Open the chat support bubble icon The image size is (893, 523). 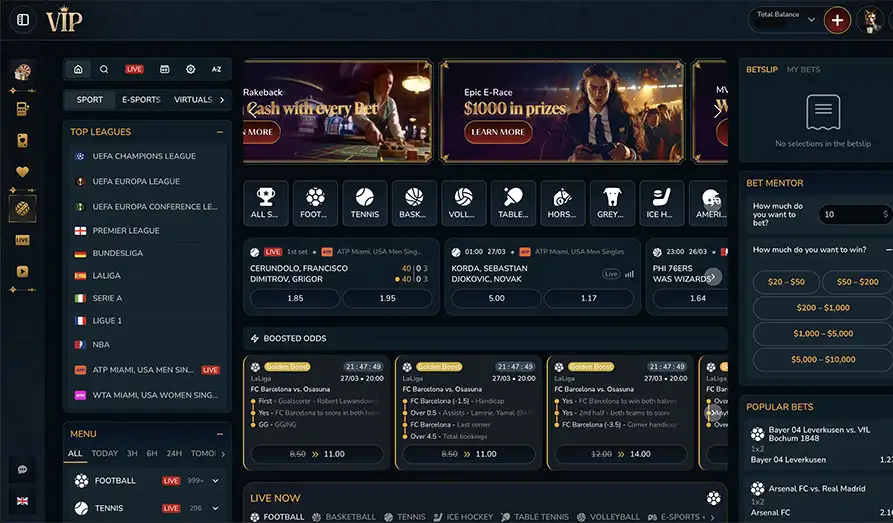22,469
